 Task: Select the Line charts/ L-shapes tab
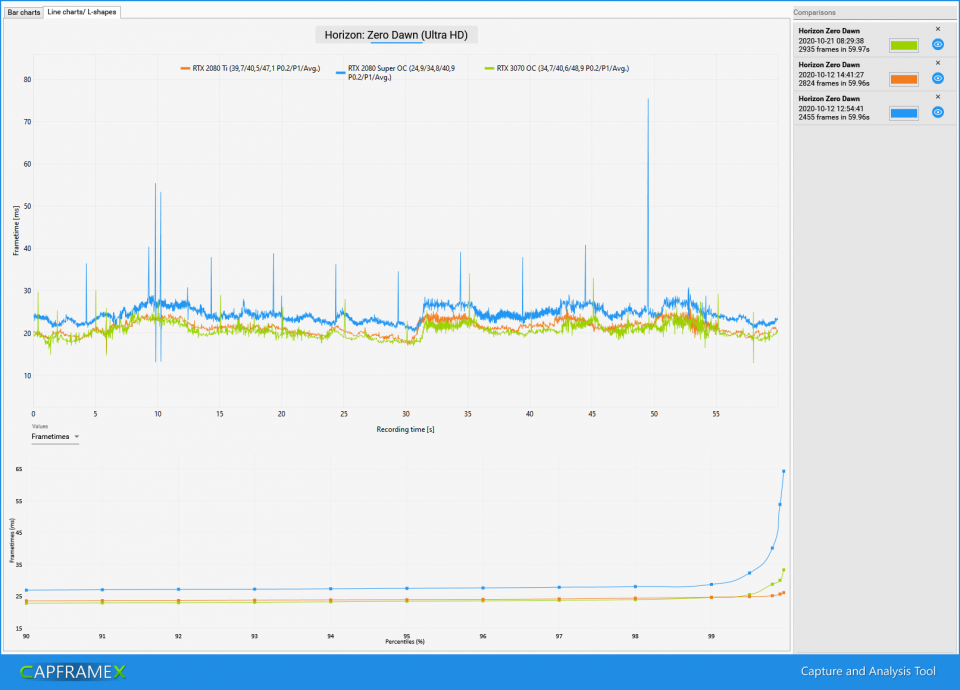(x=82, y=12)
